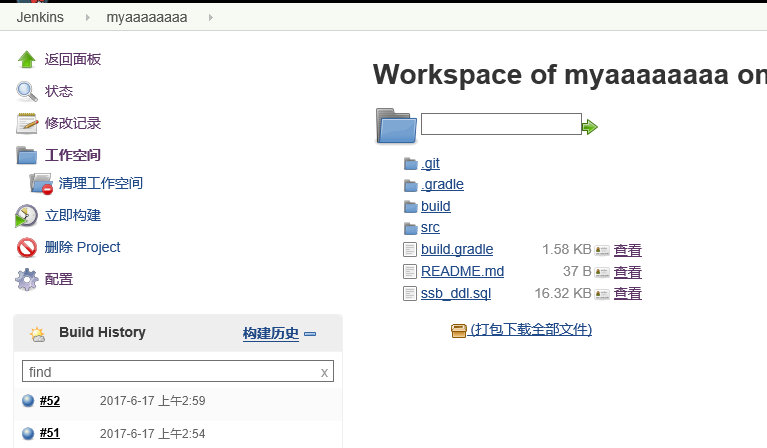Expand the Jenkins breadcrumb arrow
Screen dimensions: 767x448
click(88, 18)
